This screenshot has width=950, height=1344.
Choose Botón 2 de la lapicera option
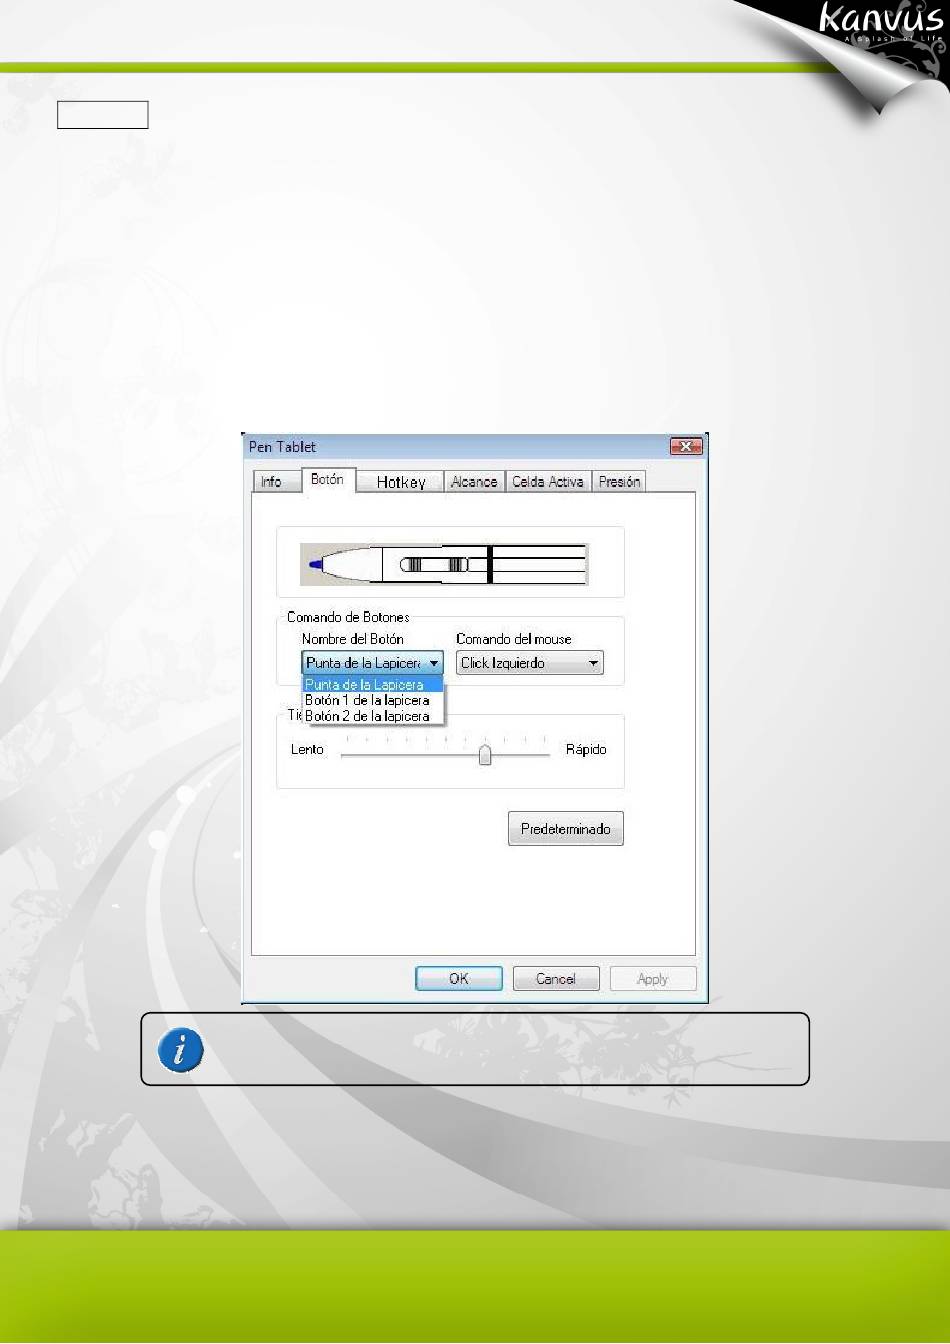[373, 716]
